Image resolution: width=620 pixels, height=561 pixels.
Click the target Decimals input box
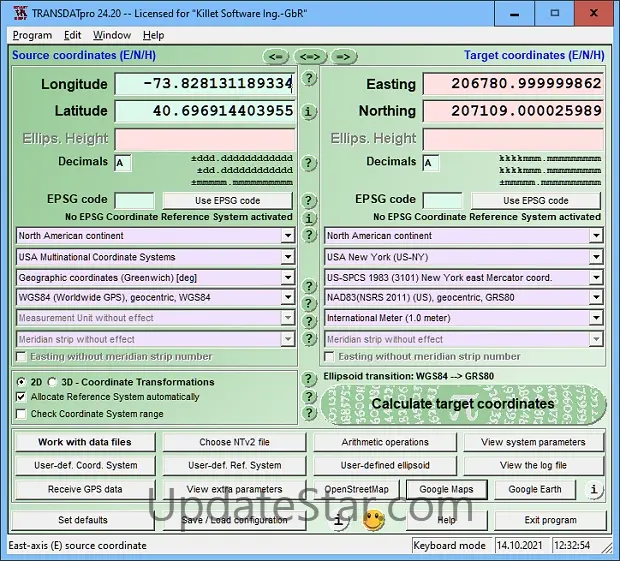pyautogui.click(x=431, y=163)
